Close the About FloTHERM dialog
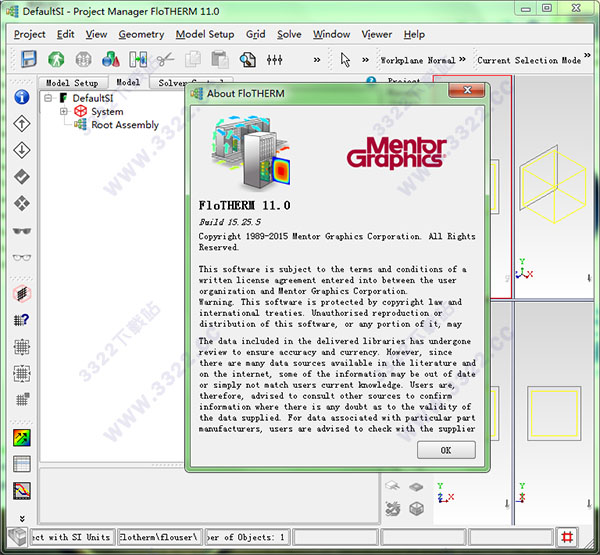The height and width of the screenshot is (555, 600). click(467, 90)
